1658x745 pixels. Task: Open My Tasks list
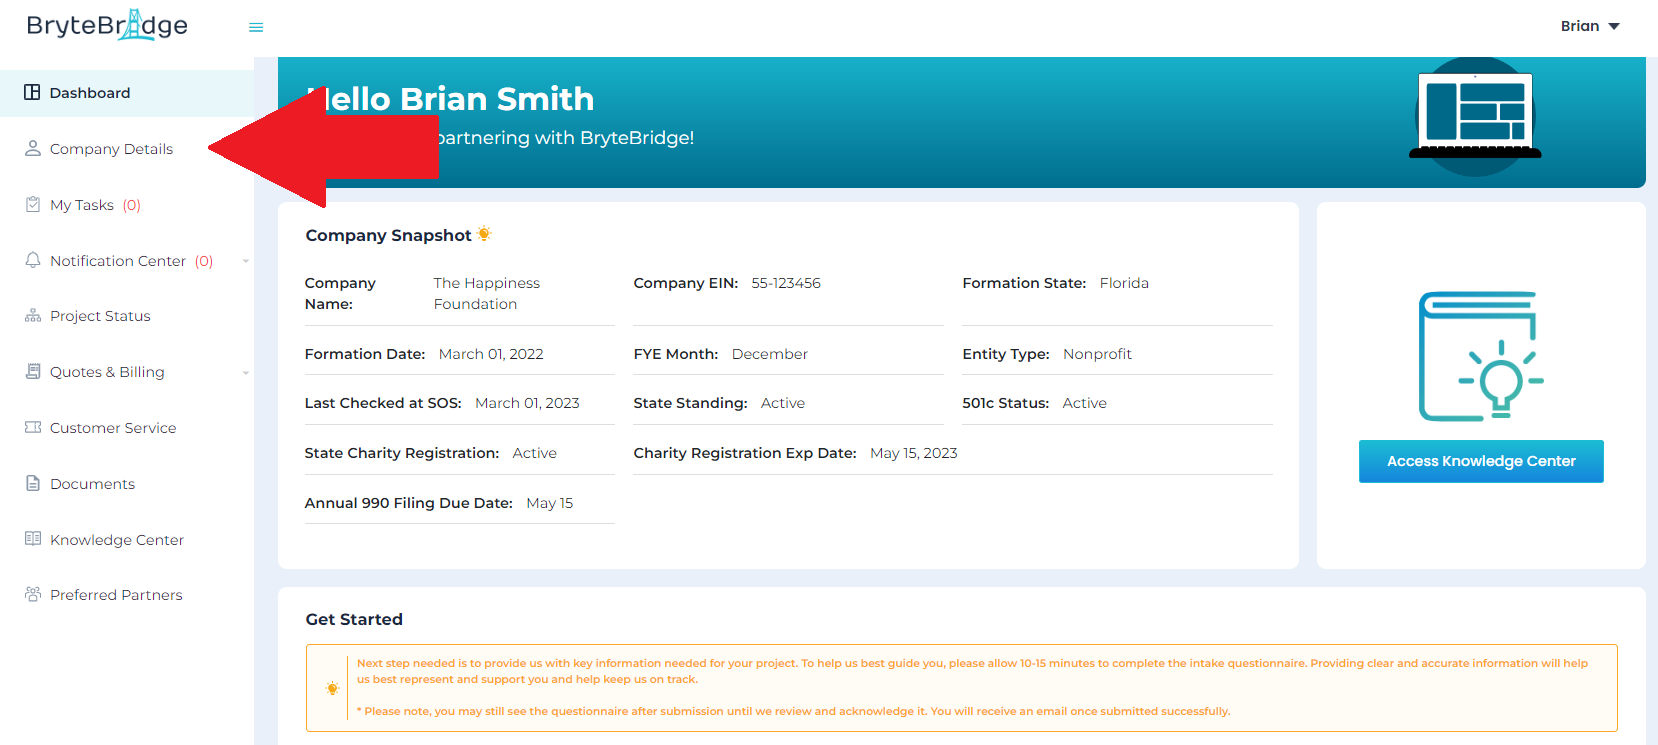tap(82, 205)
